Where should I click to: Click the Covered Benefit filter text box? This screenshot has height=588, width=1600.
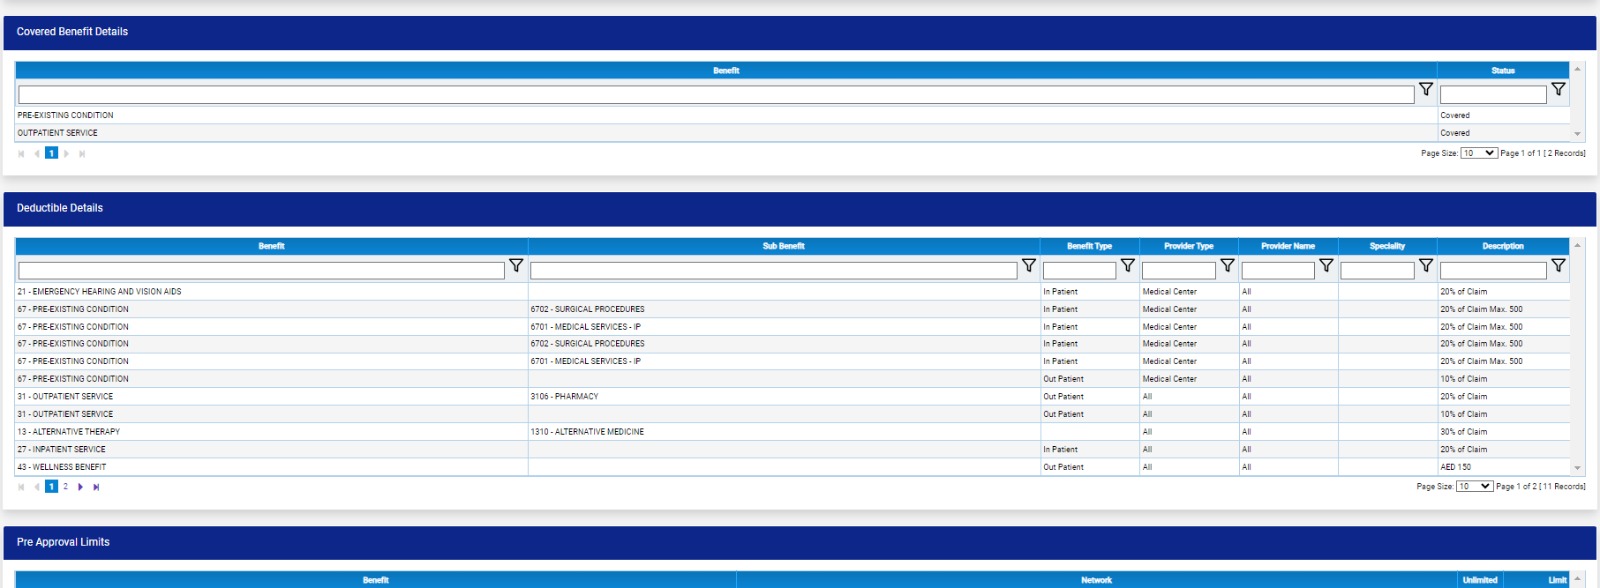coord(715,95)
